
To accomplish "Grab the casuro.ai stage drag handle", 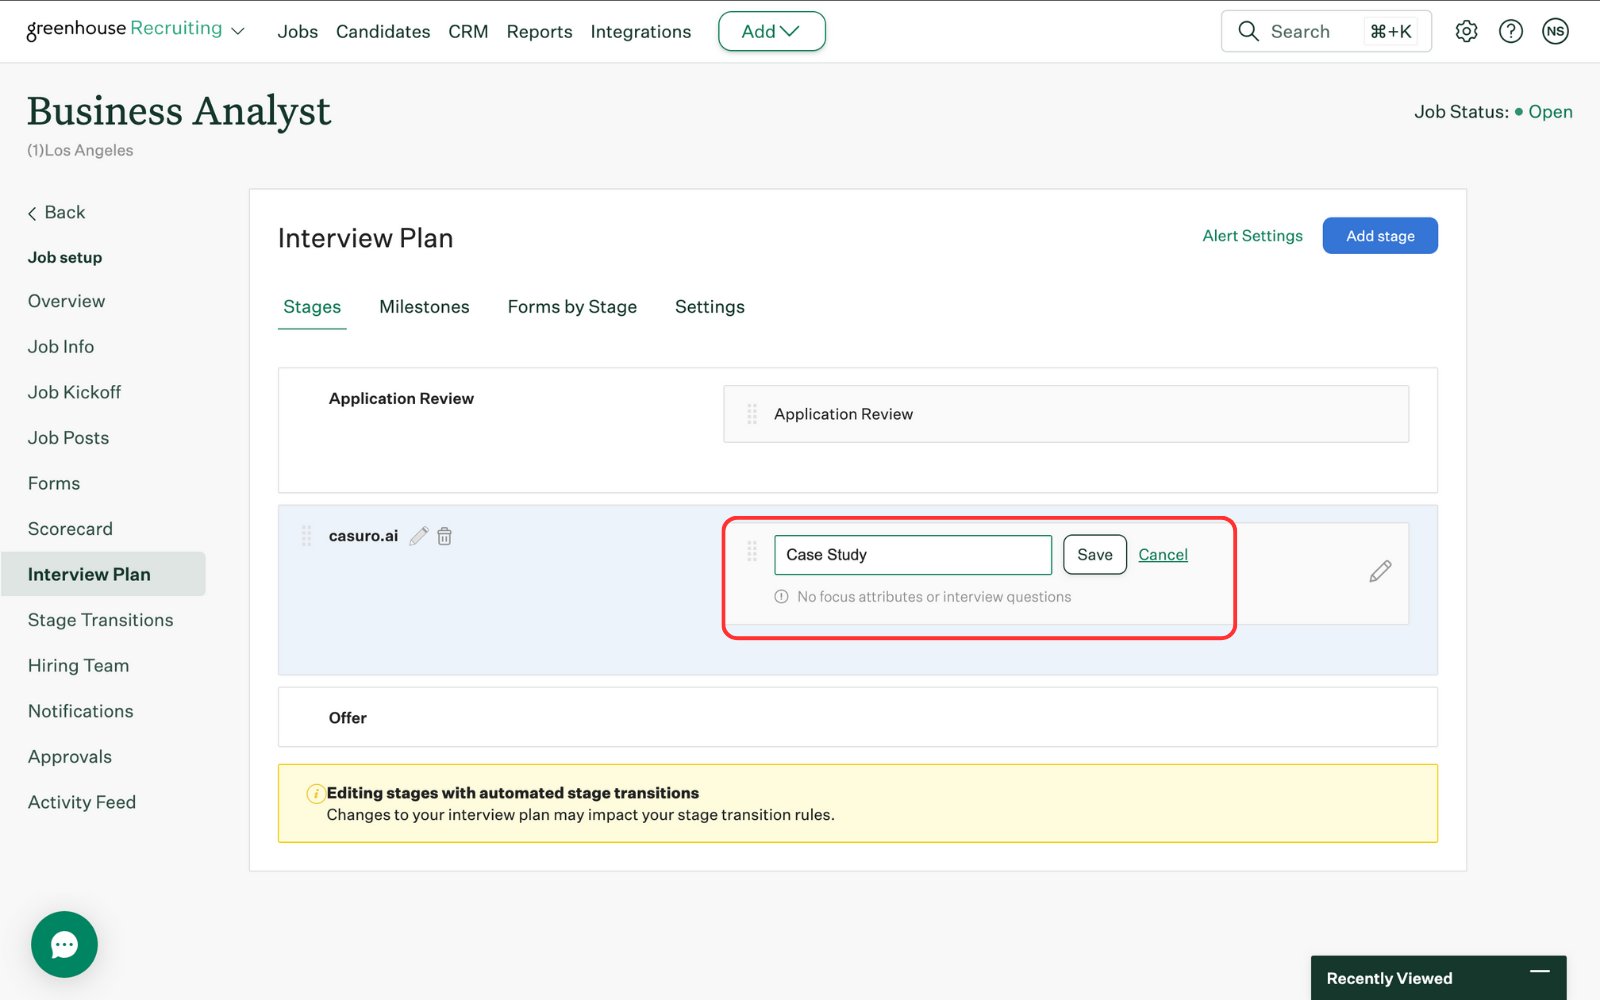I will tap(306, 536).
